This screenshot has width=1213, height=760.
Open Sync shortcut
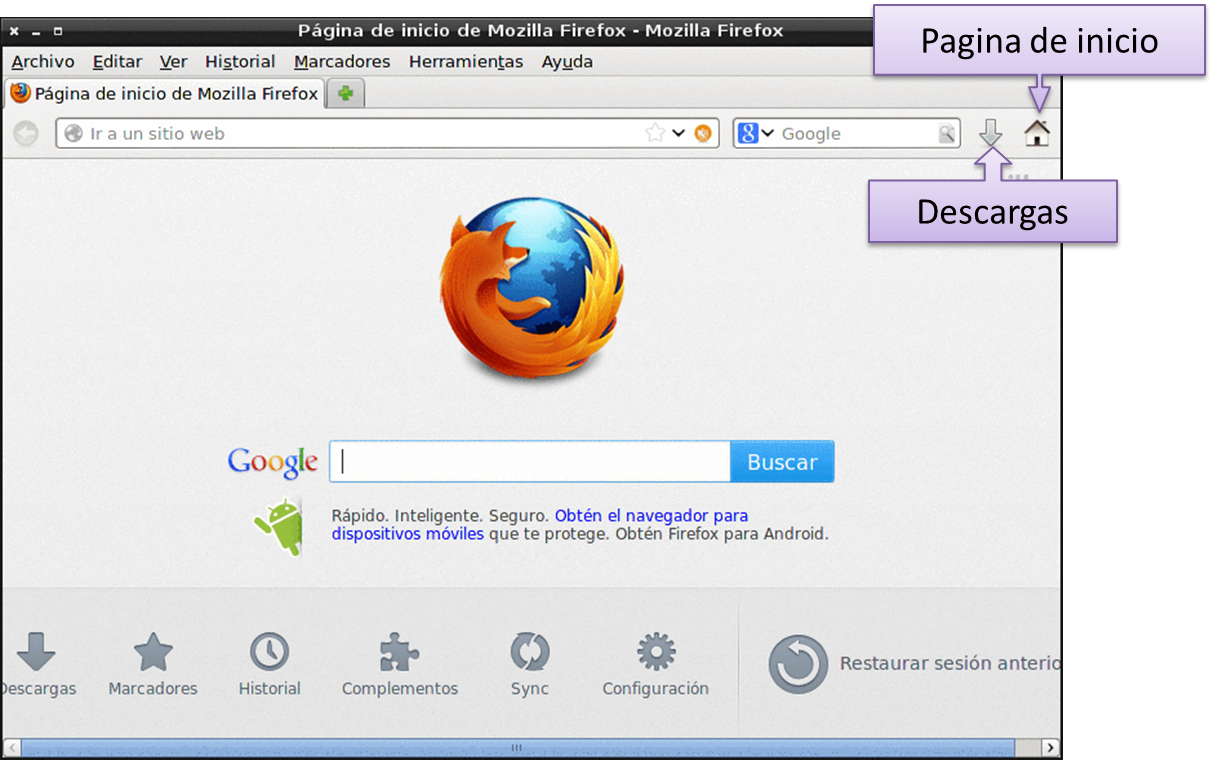530,664
